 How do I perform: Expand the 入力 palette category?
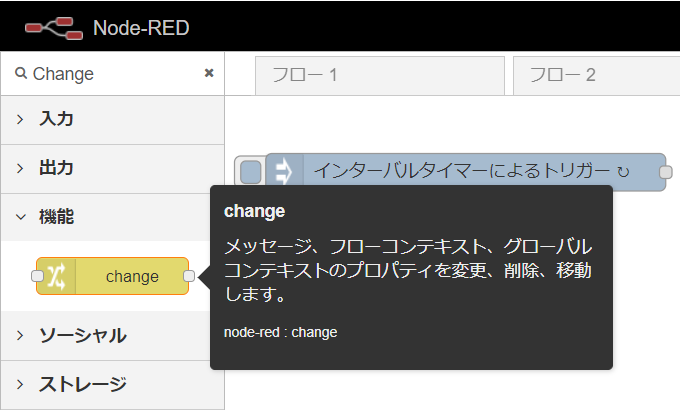click(x=112, y=120)
